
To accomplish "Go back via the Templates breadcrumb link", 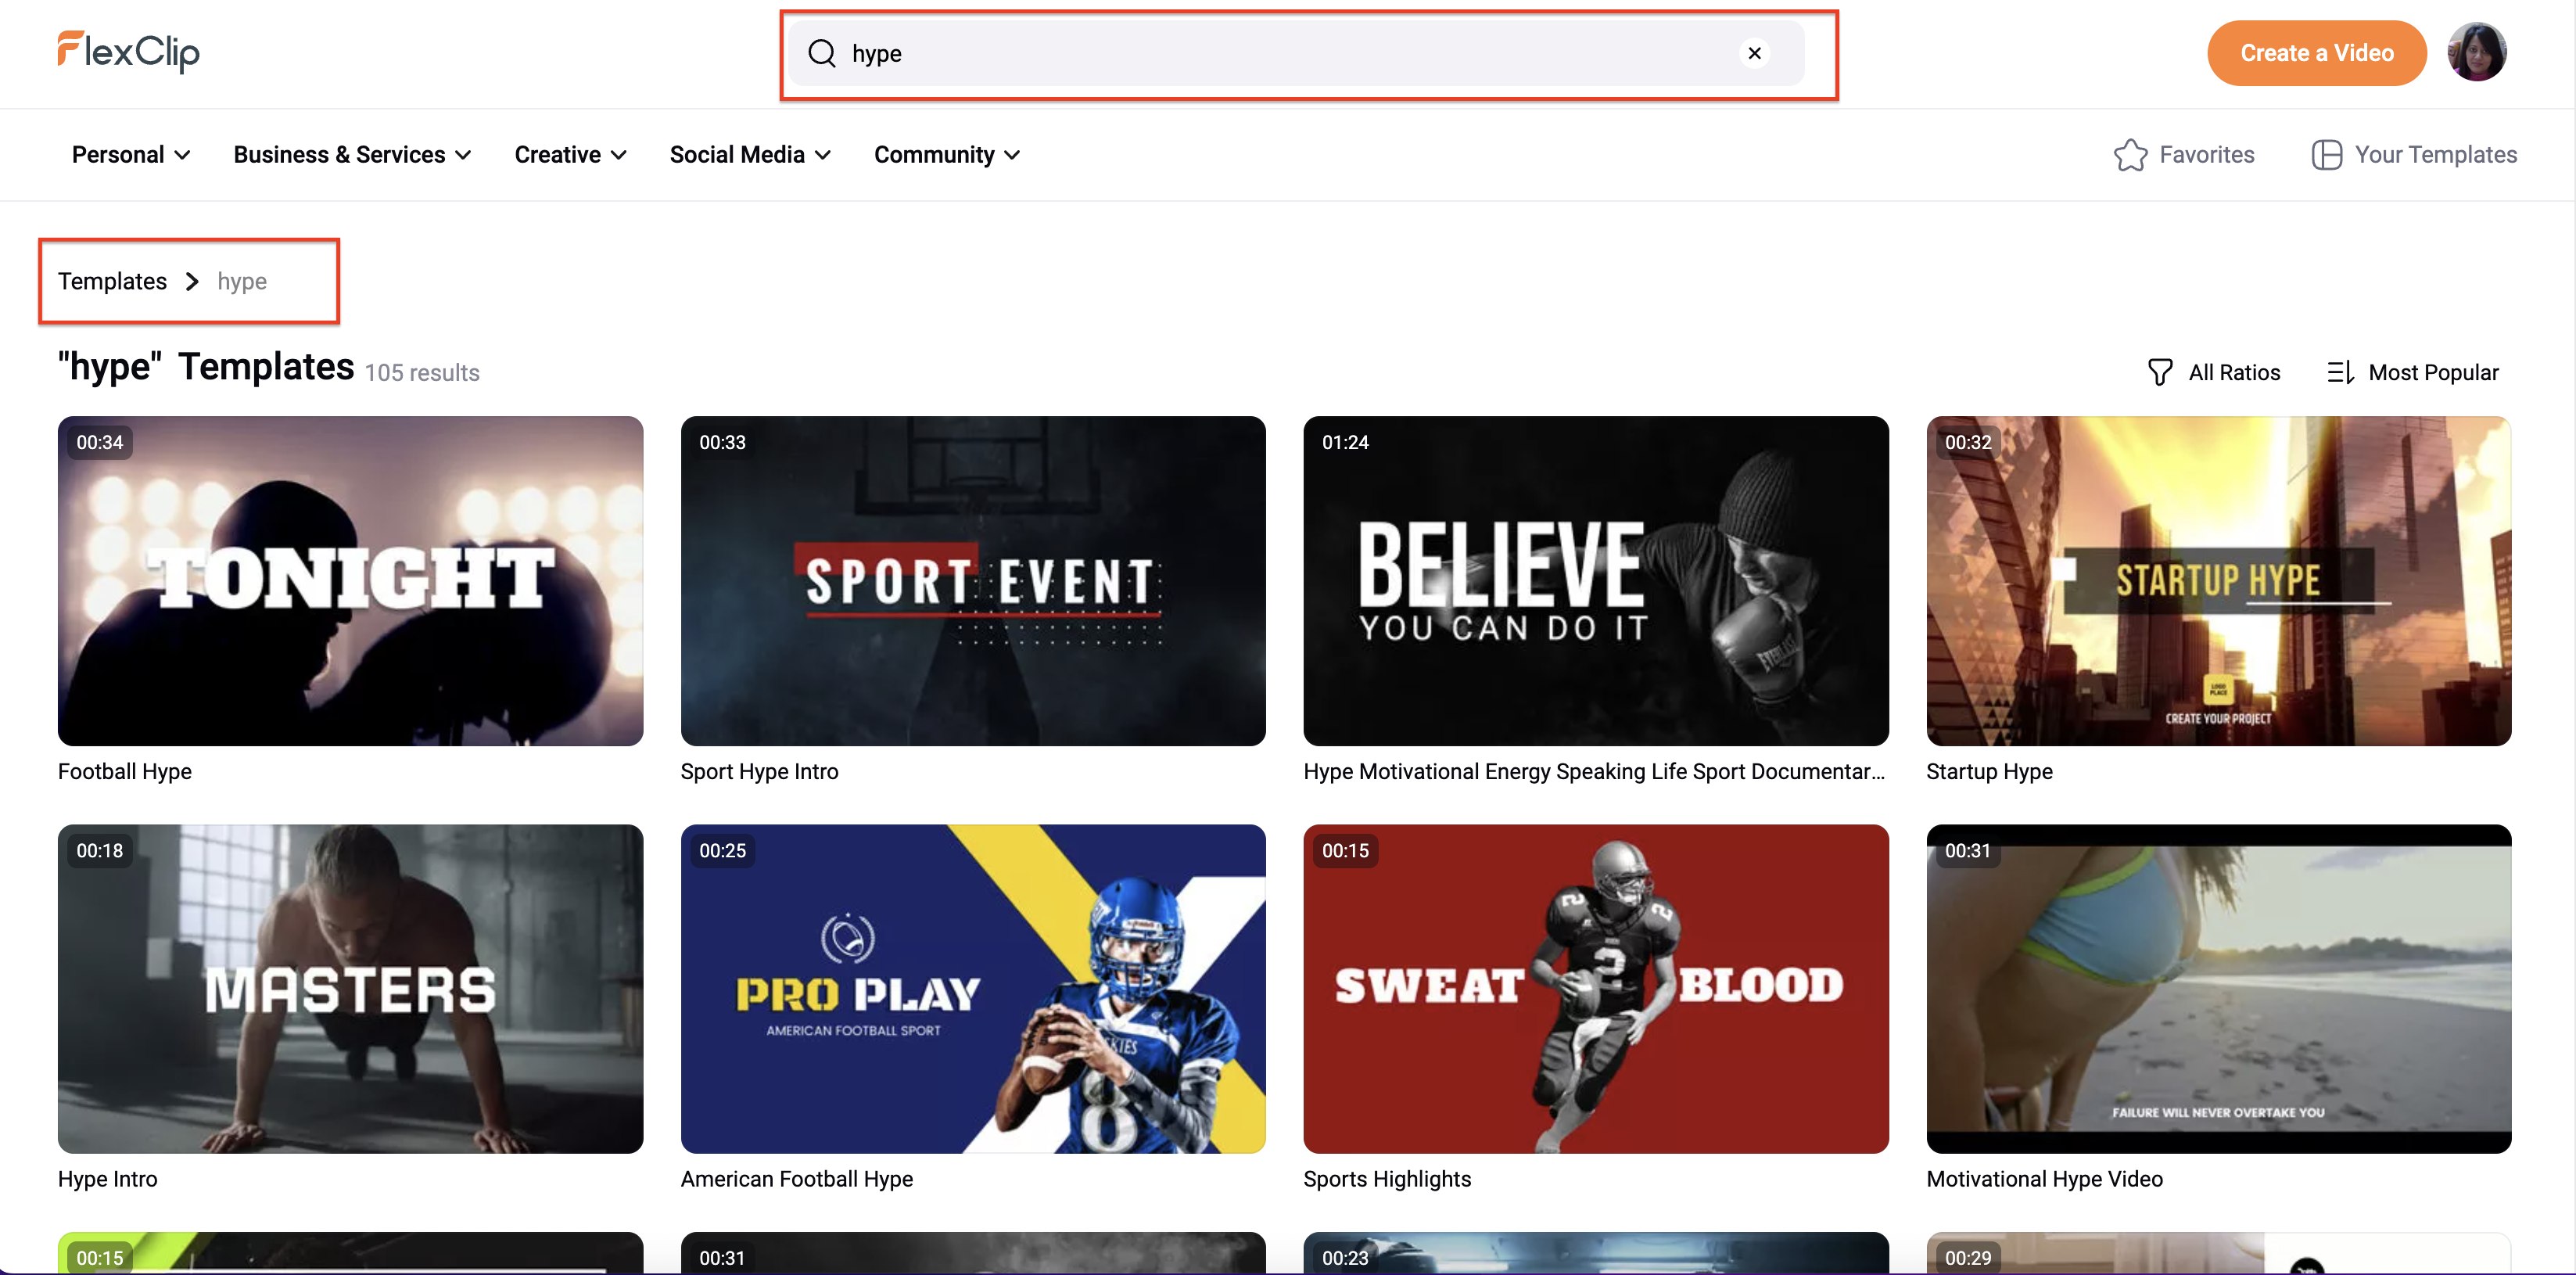I will point(111,281).
